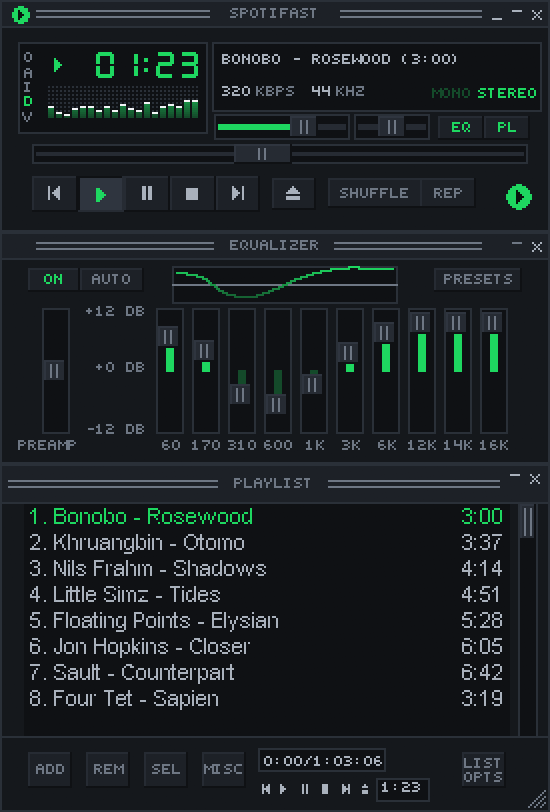The image size is (550, 812).
Task: Toggle SHUFFLE mode
Action: 374,193
